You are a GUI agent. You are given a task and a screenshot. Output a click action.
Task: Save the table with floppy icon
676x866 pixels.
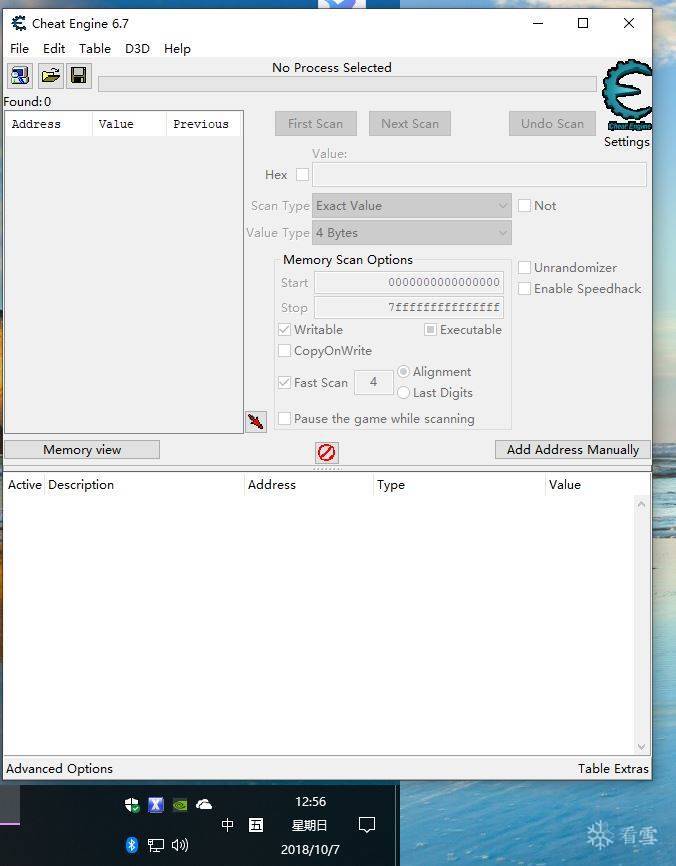(78, 75)
